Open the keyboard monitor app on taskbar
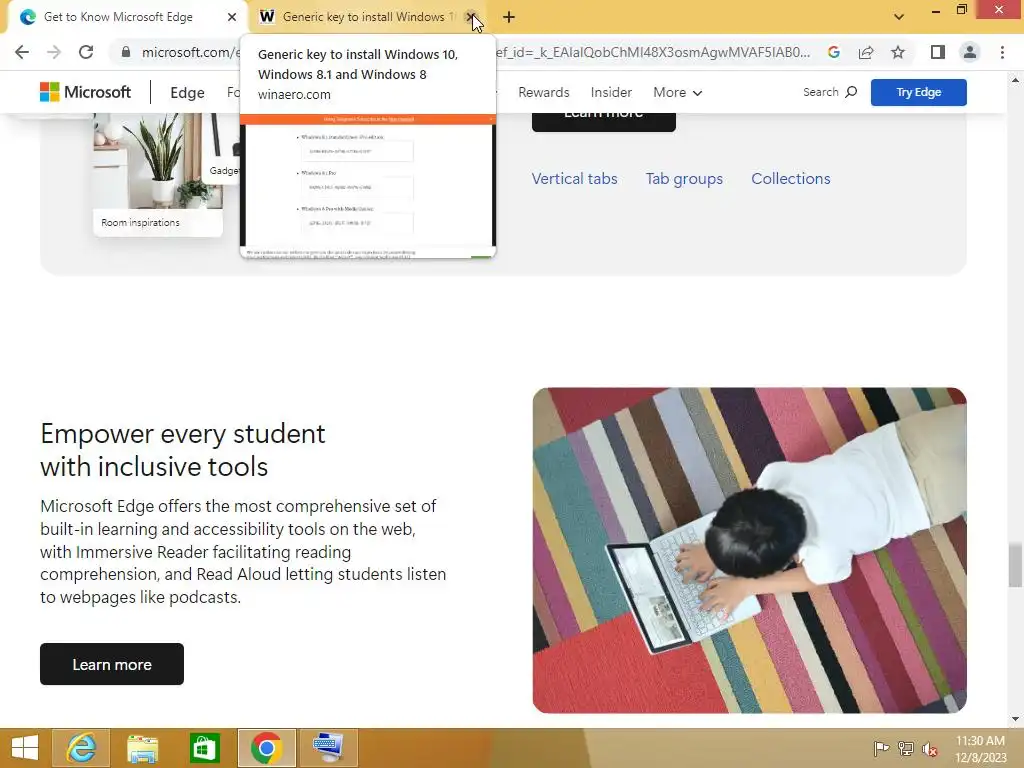 tap(328, 748)
